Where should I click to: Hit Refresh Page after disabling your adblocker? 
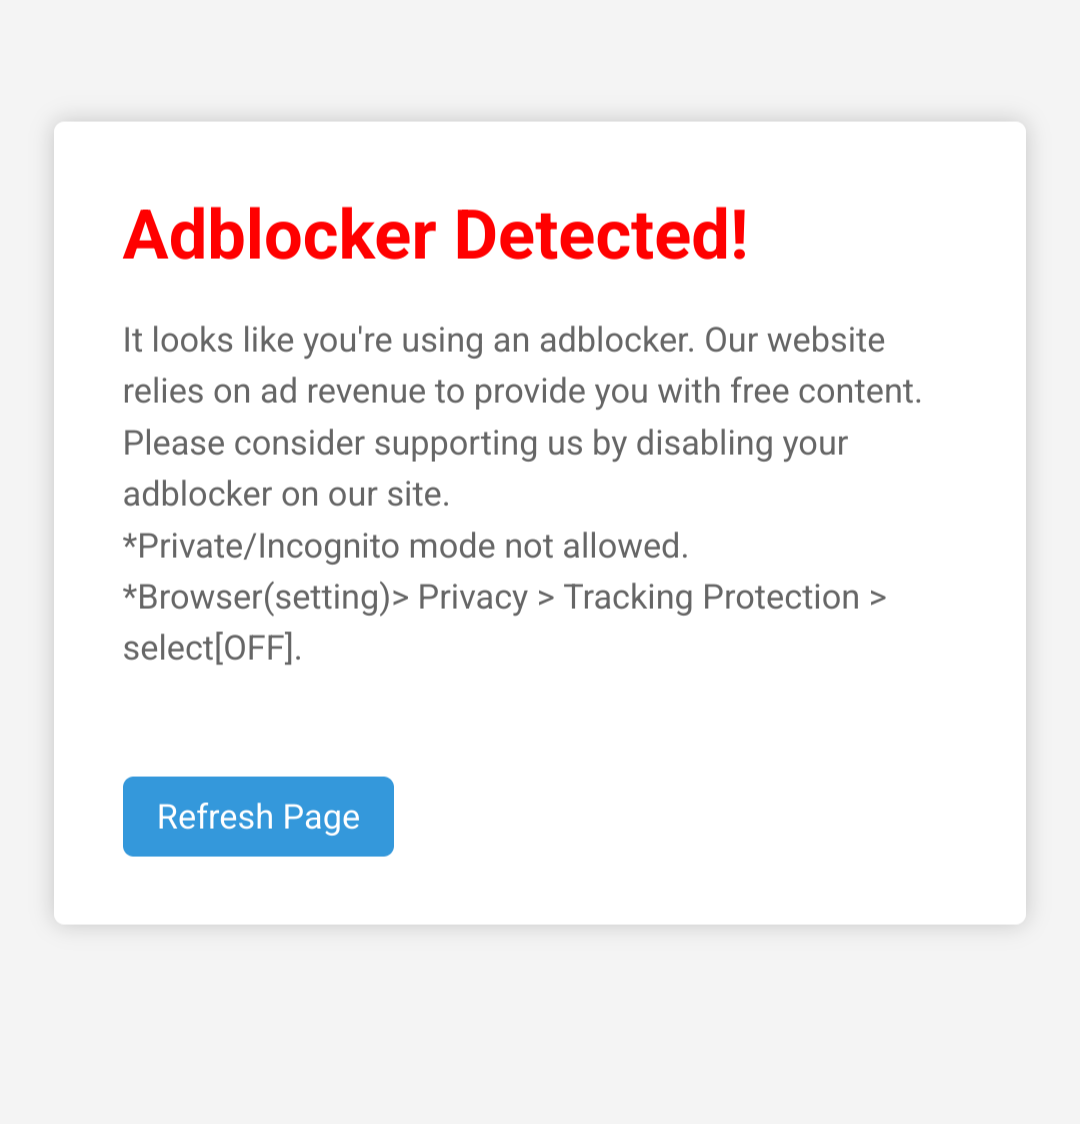[257, 816]
